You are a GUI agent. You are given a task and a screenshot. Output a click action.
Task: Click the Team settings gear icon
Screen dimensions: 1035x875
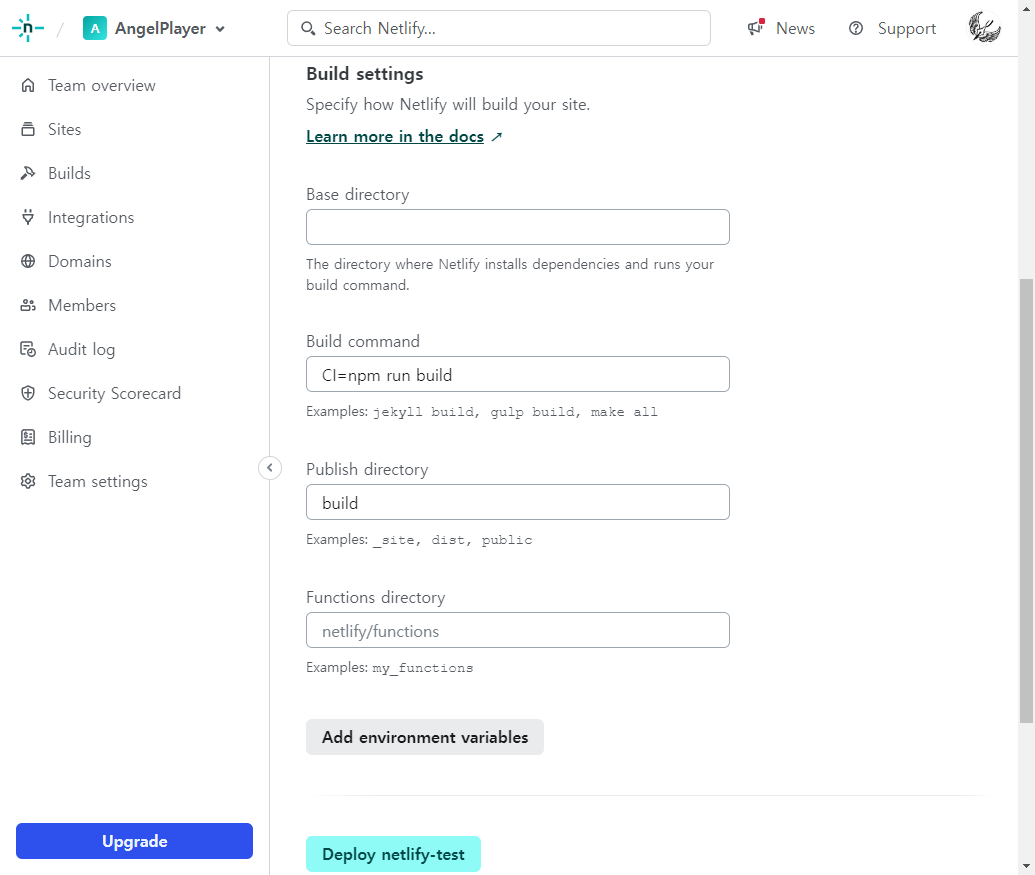click(28, 481)
